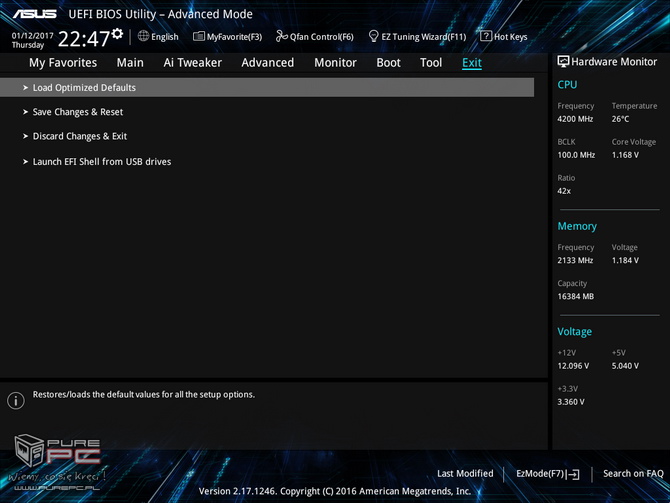Viewport: 670px width, 503px height.
Task: Open the Tool tab
Action: click(x=431, y=63)
